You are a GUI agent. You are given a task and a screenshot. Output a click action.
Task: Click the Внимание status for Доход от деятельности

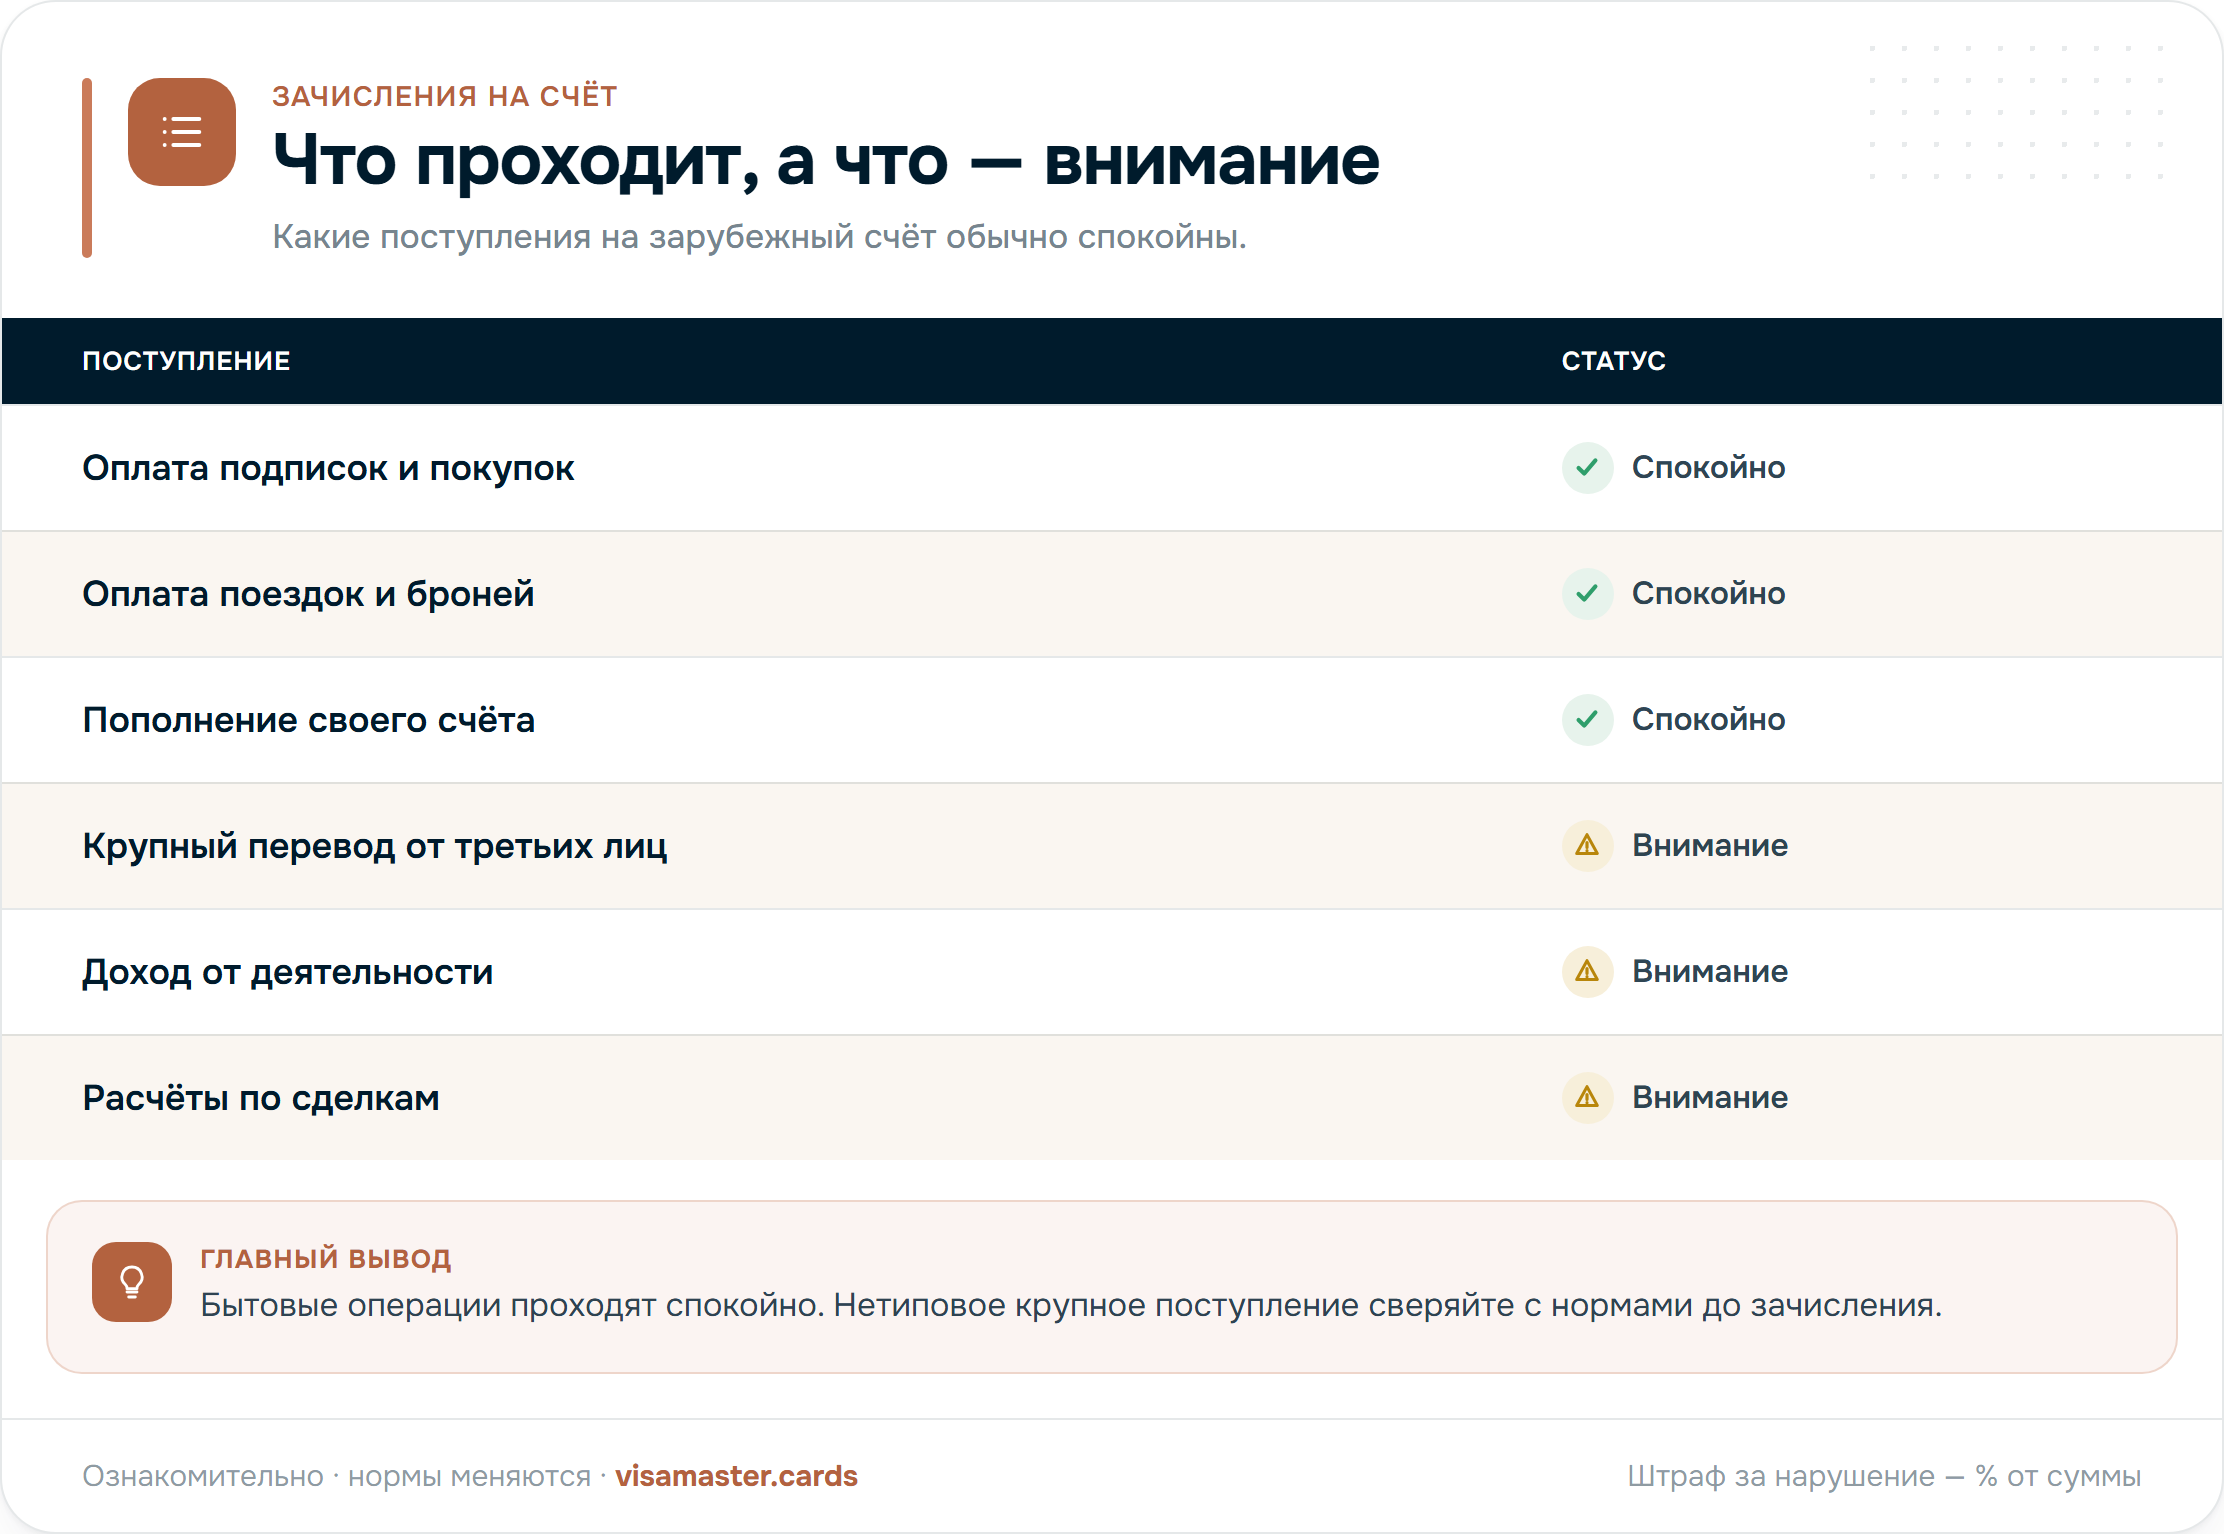click(1710, 972)
